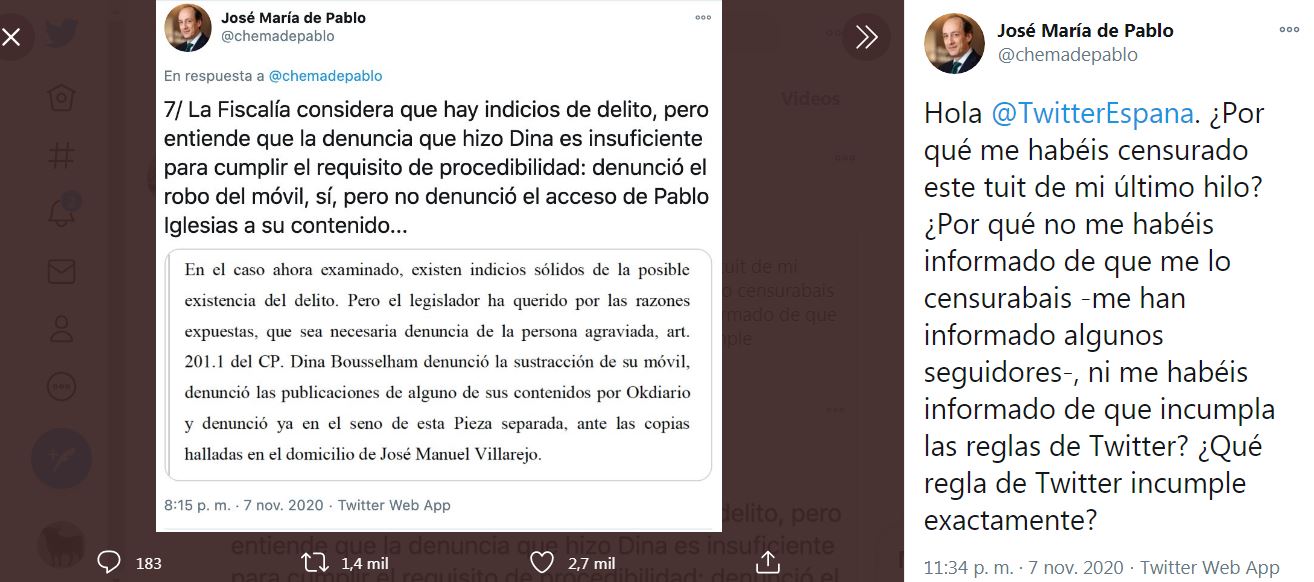Click @chemadepablo in 'En respuesta a'
This screenshot has width=1314, height=582.
point(325,76)
